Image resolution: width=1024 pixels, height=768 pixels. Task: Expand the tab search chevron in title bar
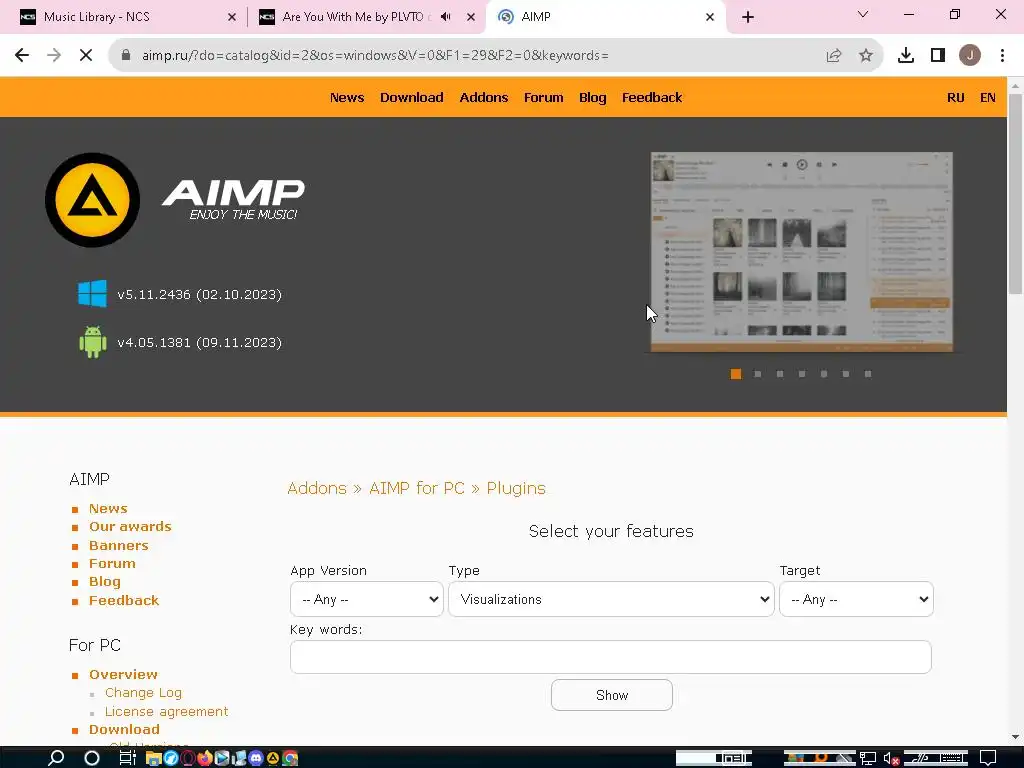point(863,14)
